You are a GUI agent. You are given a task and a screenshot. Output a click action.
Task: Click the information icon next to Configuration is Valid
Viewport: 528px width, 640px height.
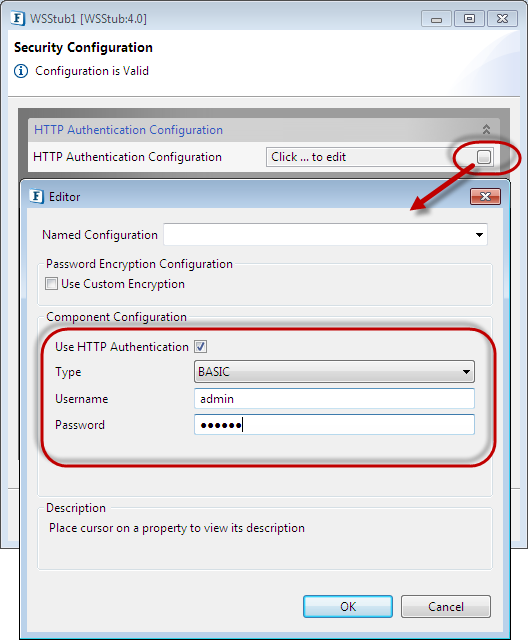tap(21, 71)
